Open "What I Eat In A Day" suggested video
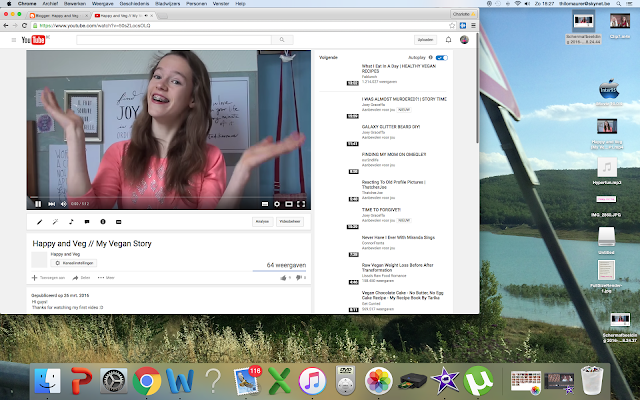This screenshot has height=400, width=640. coord(398,68)
